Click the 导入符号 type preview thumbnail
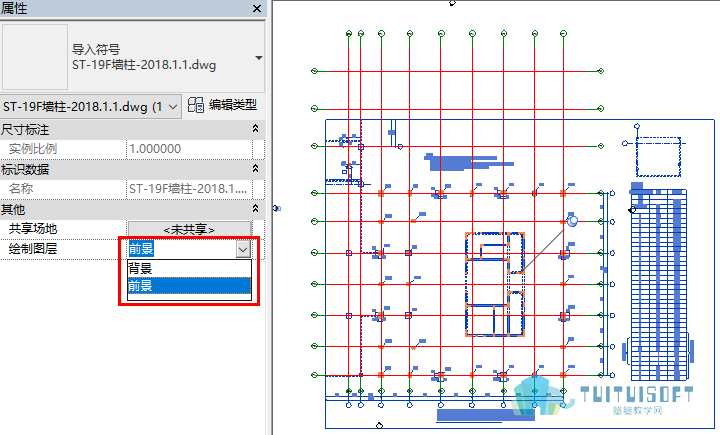Viewport: 720px width, 435px height. [35, 57]
